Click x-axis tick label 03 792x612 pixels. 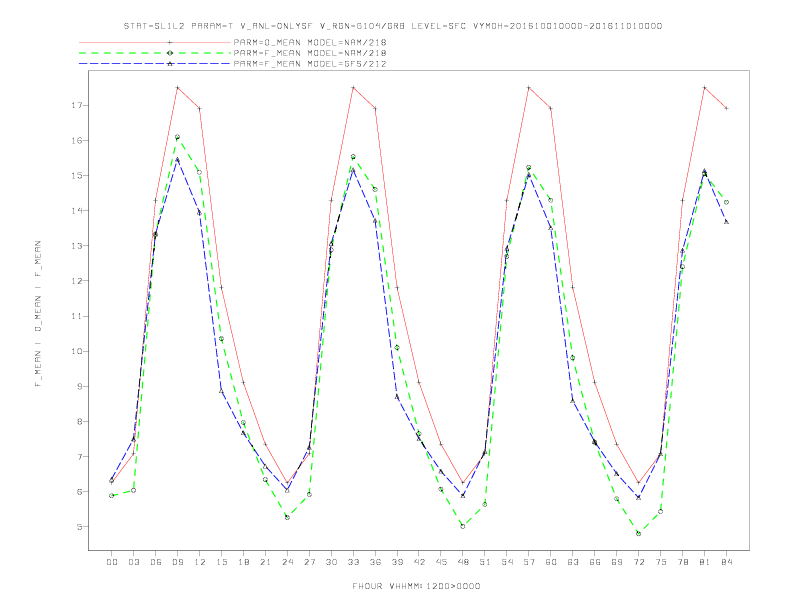(133, 562)
